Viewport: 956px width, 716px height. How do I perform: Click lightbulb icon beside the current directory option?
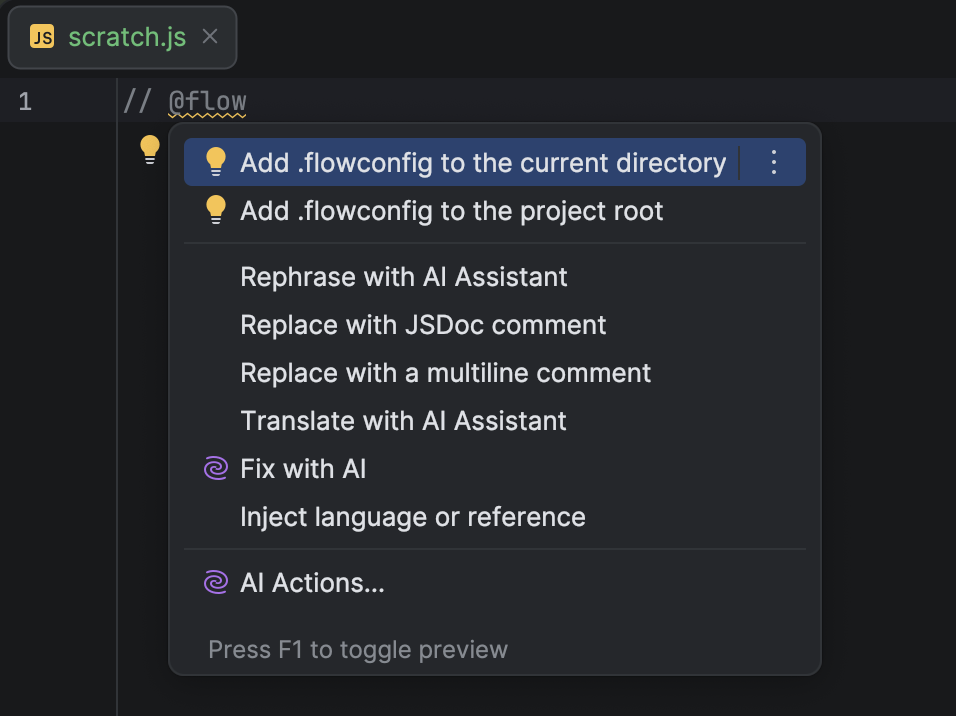point(215,161)
